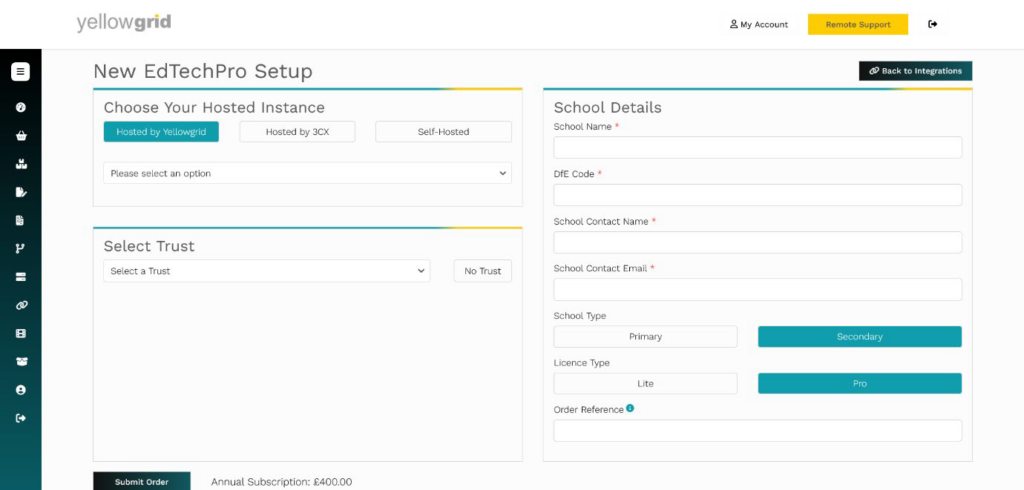Click the logout icon in the top bar
The image size is (1024, 490).
pos(933,24)
